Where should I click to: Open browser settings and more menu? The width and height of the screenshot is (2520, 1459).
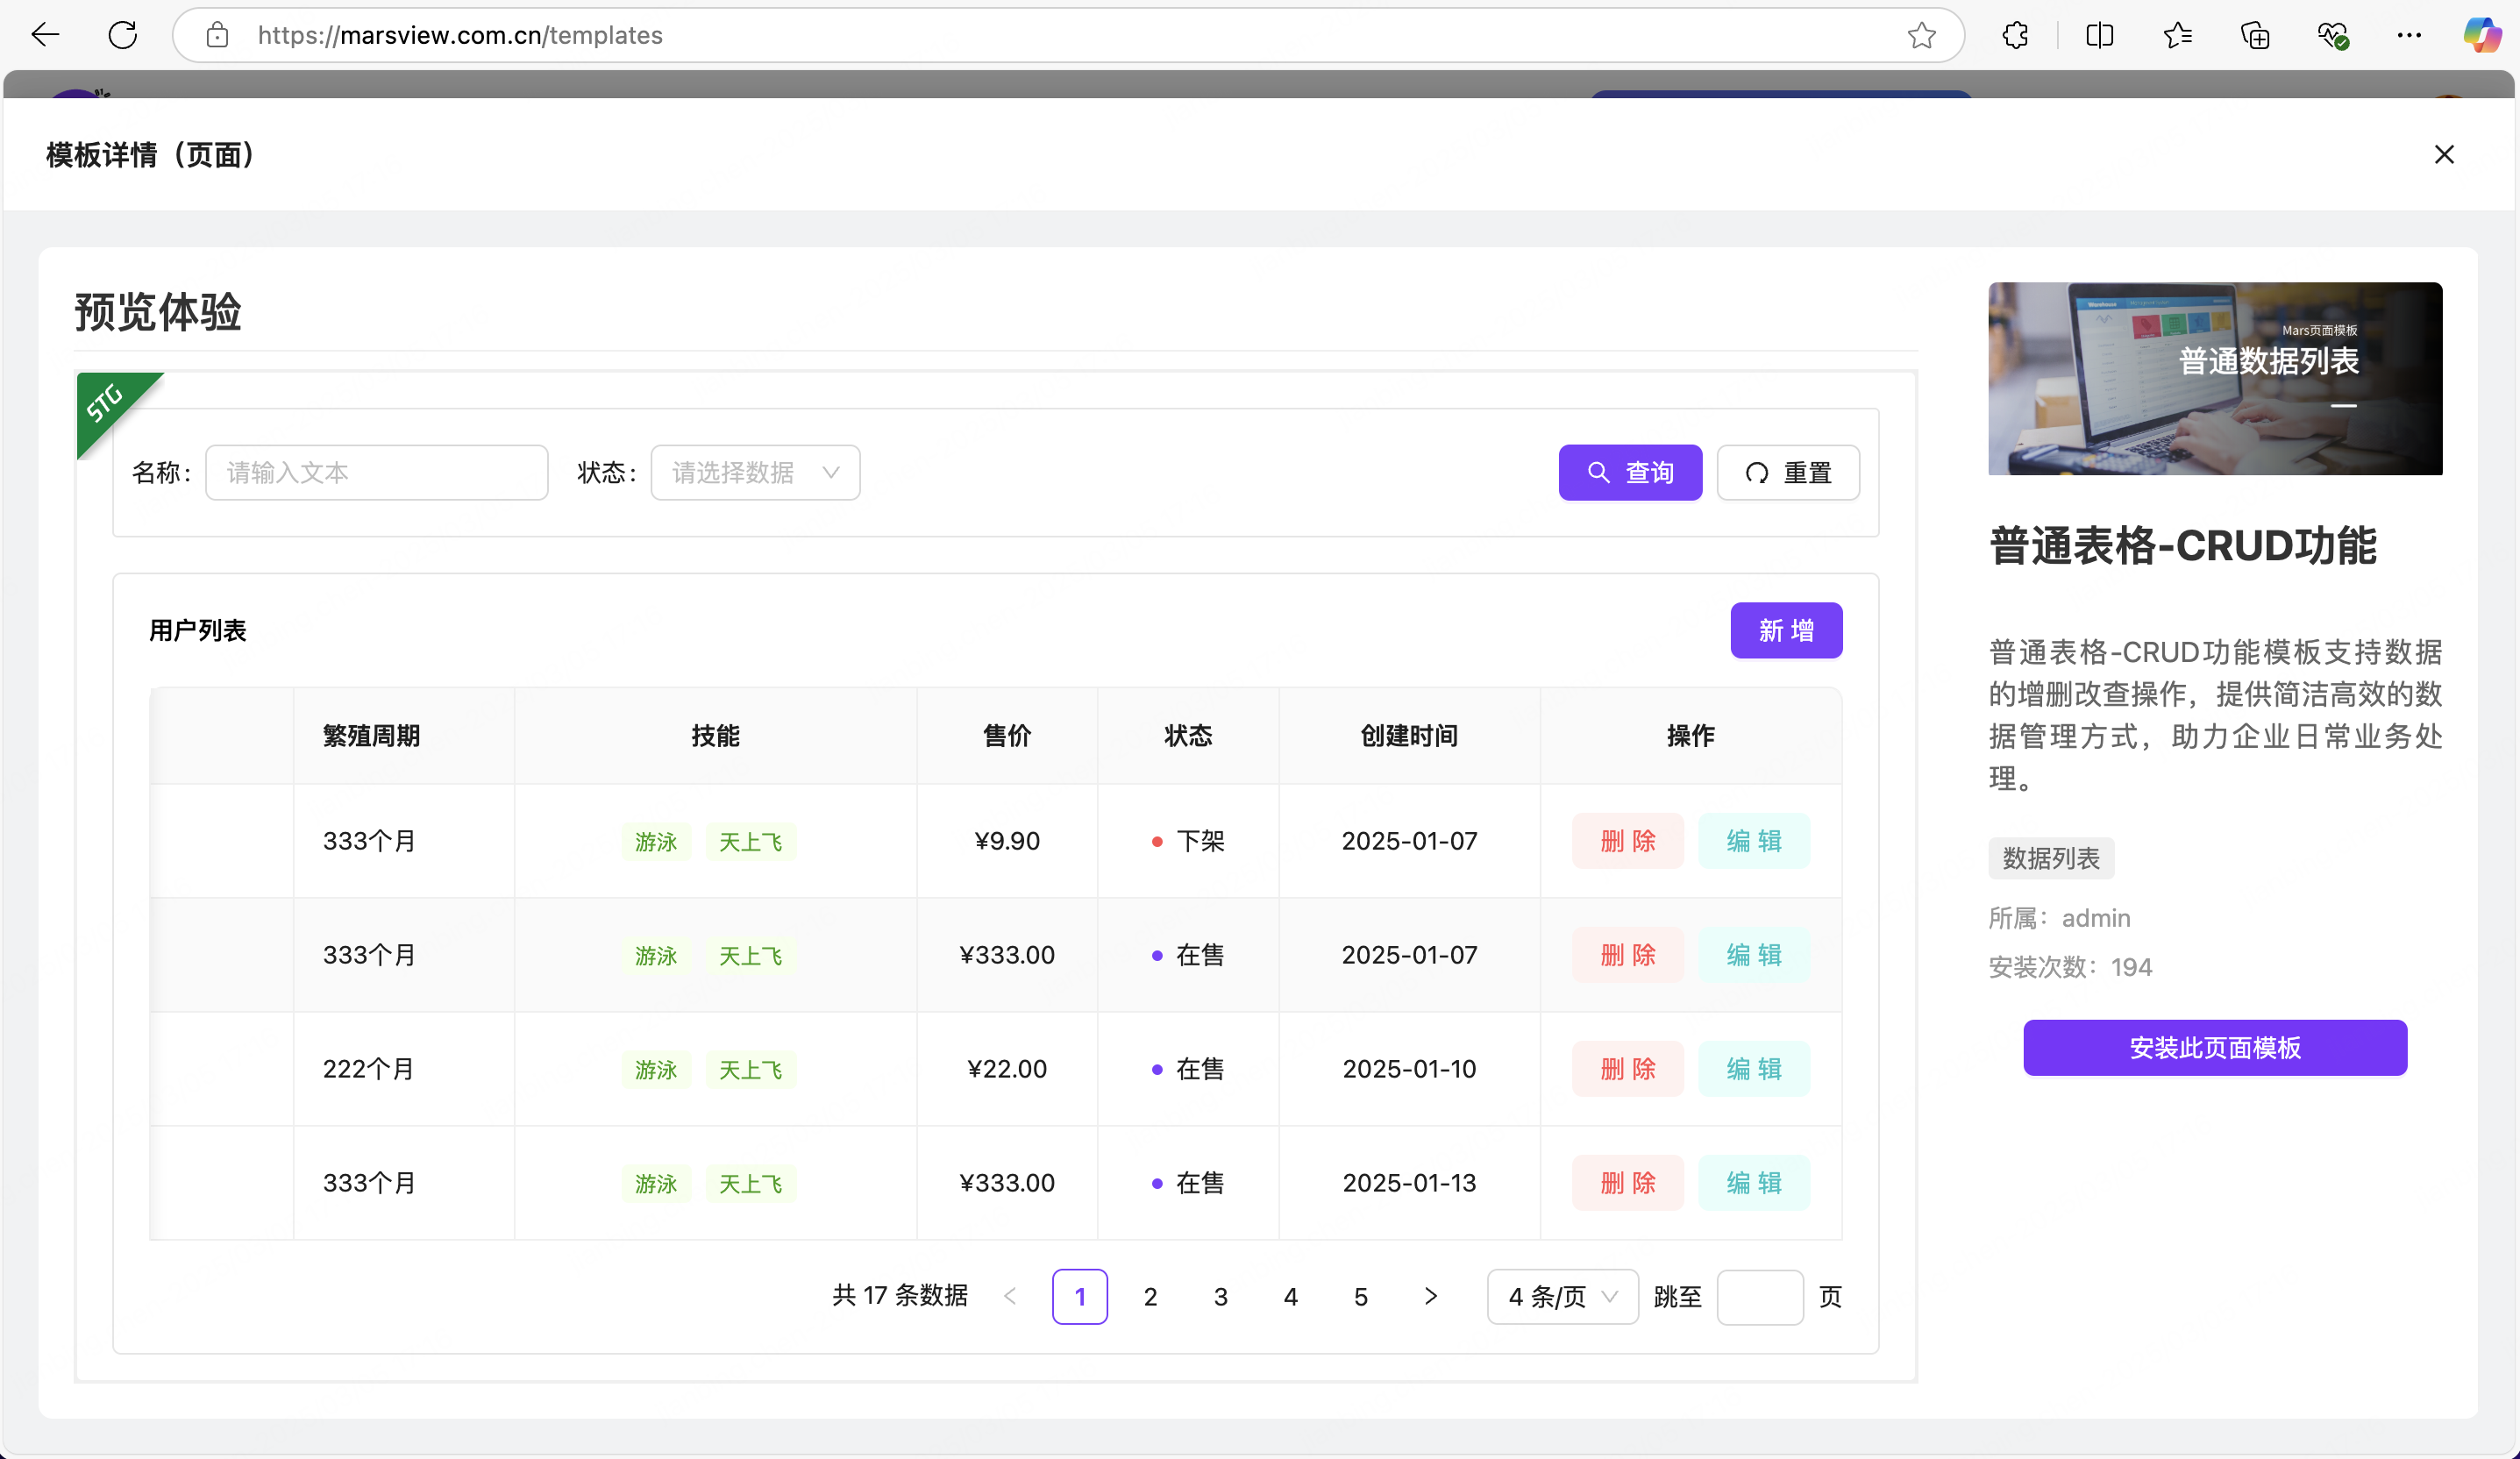2409,35
